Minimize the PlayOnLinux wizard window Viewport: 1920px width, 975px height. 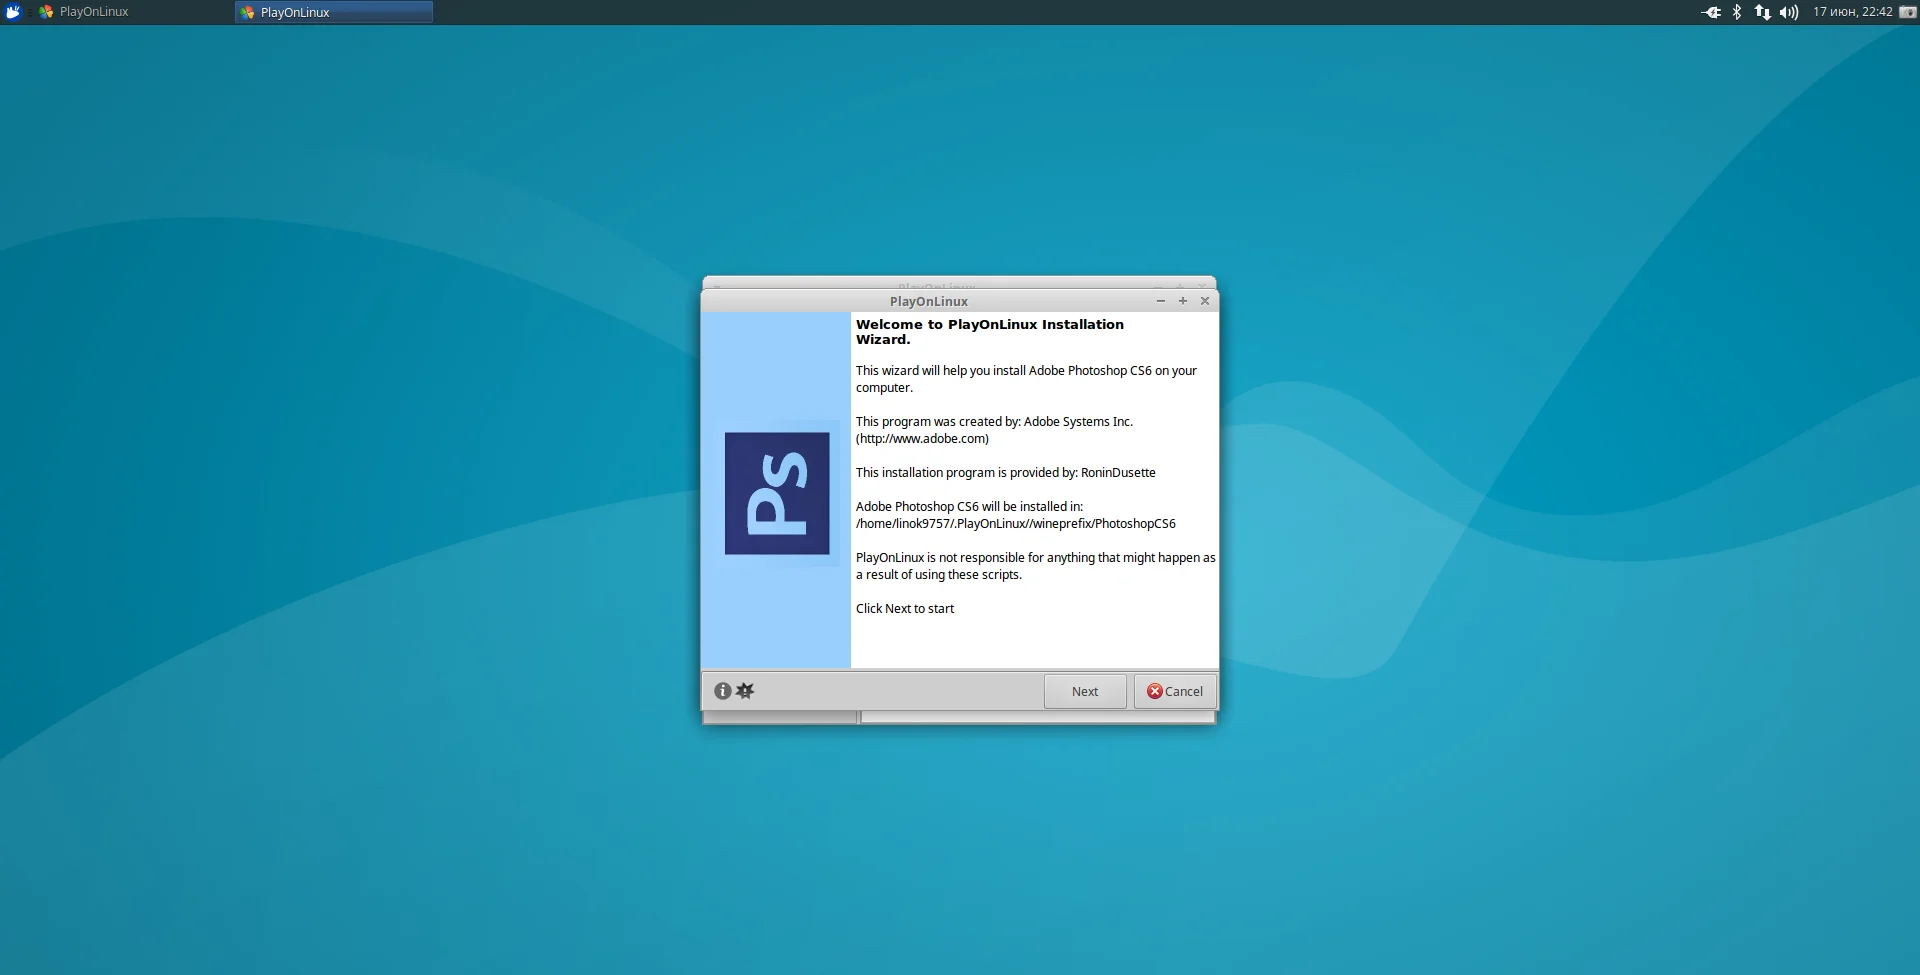[1160, 301]
